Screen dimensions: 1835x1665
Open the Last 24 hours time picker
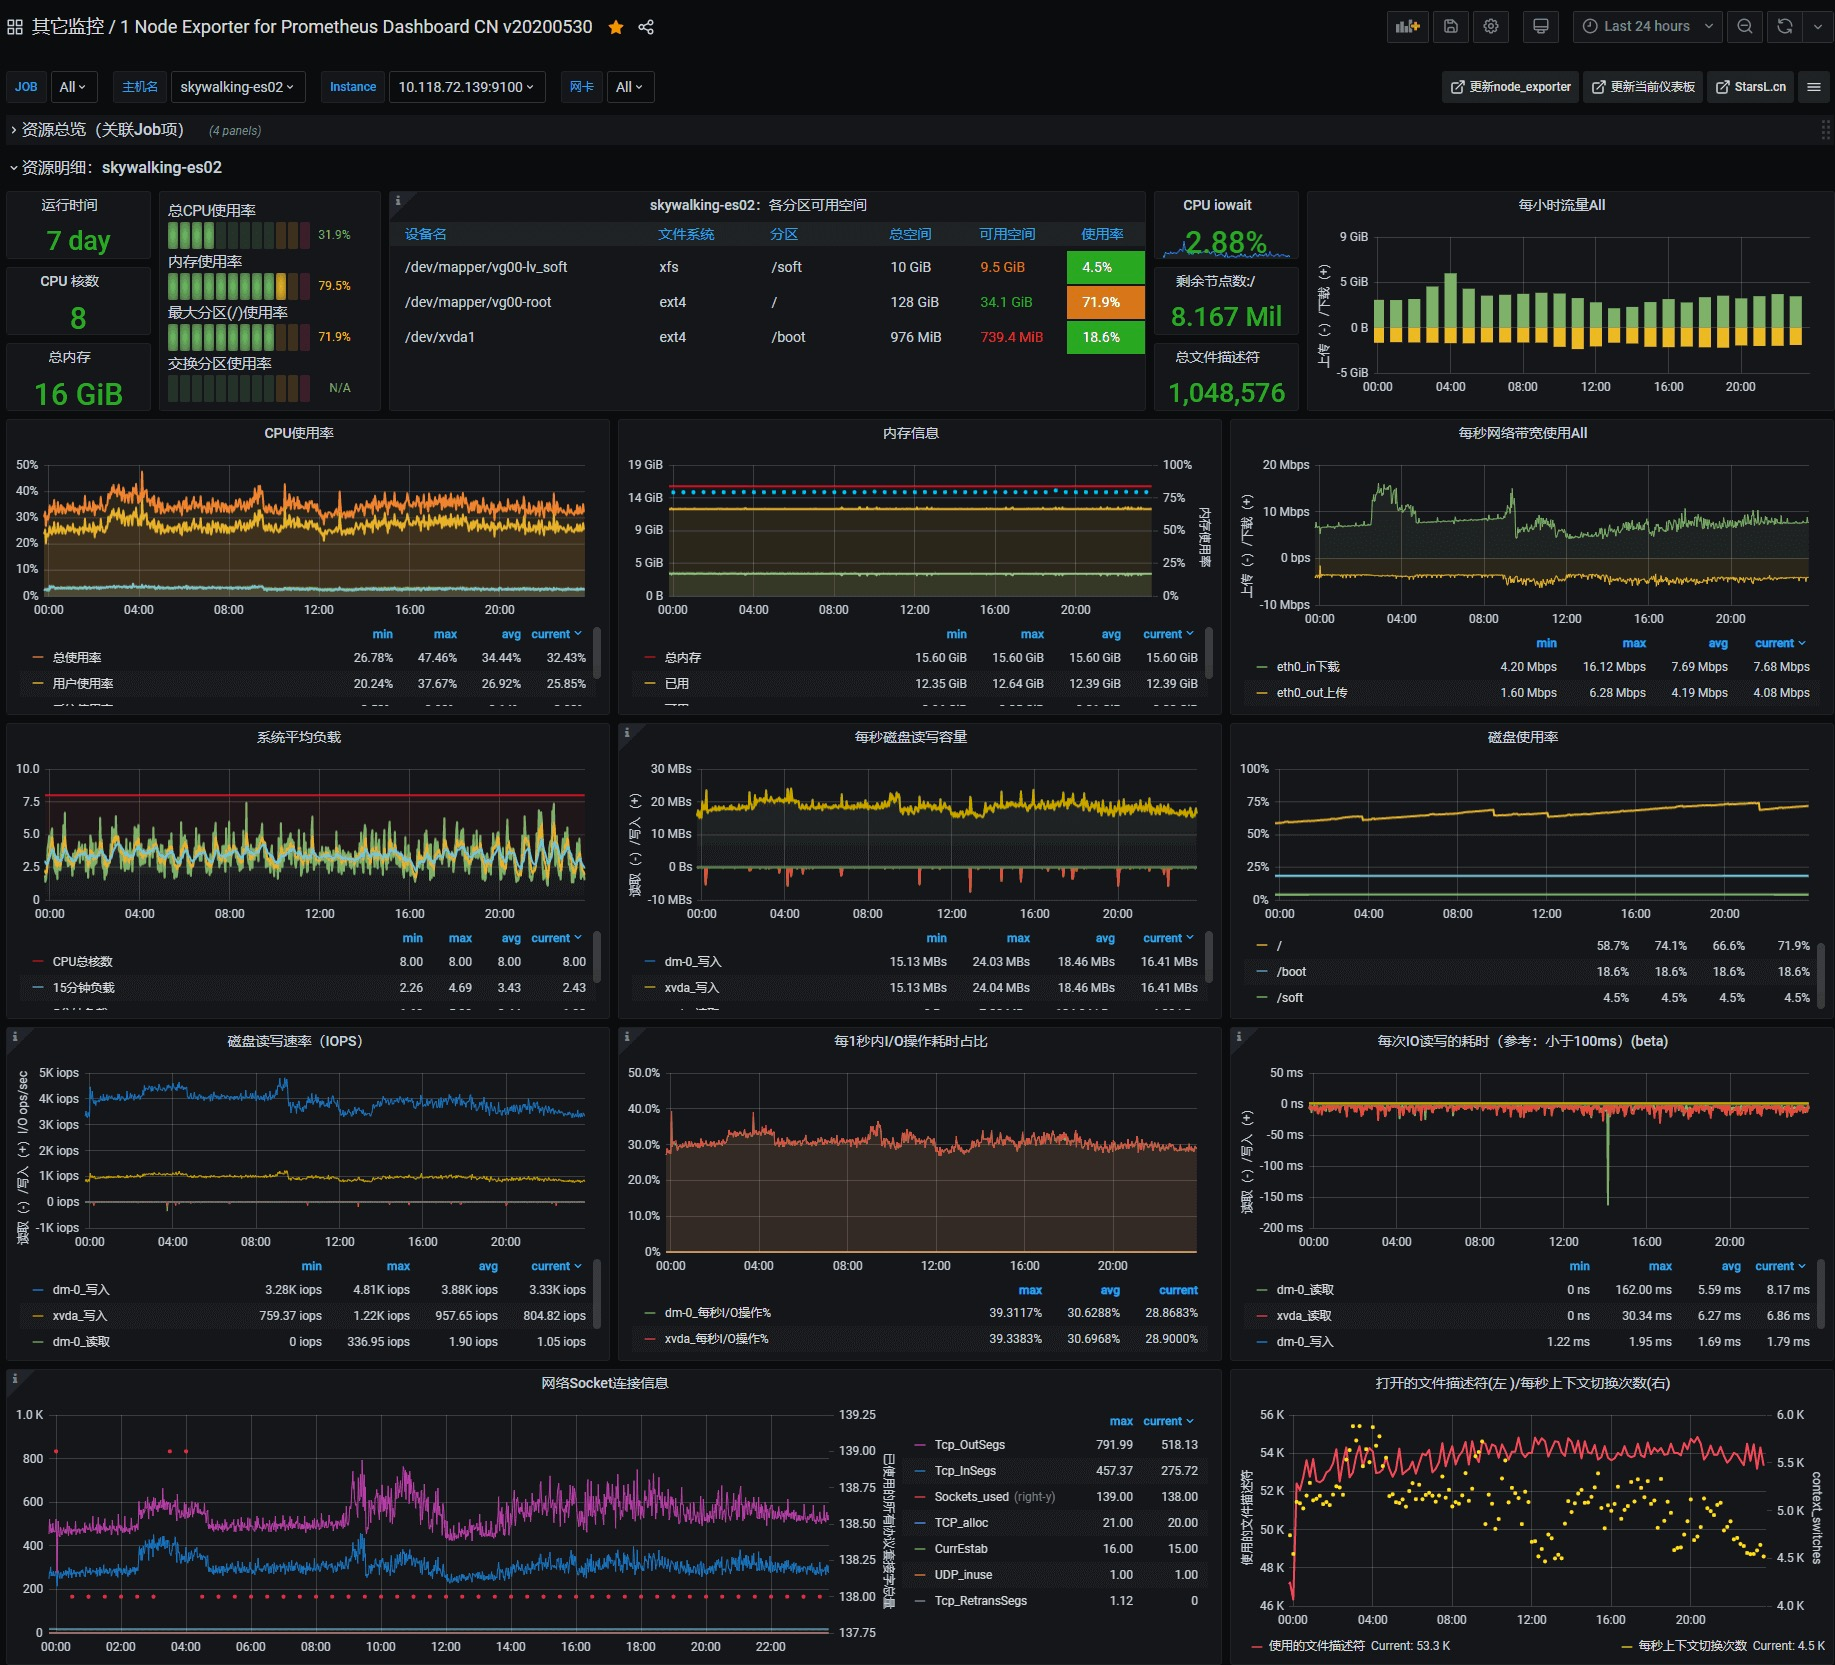pos(1648,27)
